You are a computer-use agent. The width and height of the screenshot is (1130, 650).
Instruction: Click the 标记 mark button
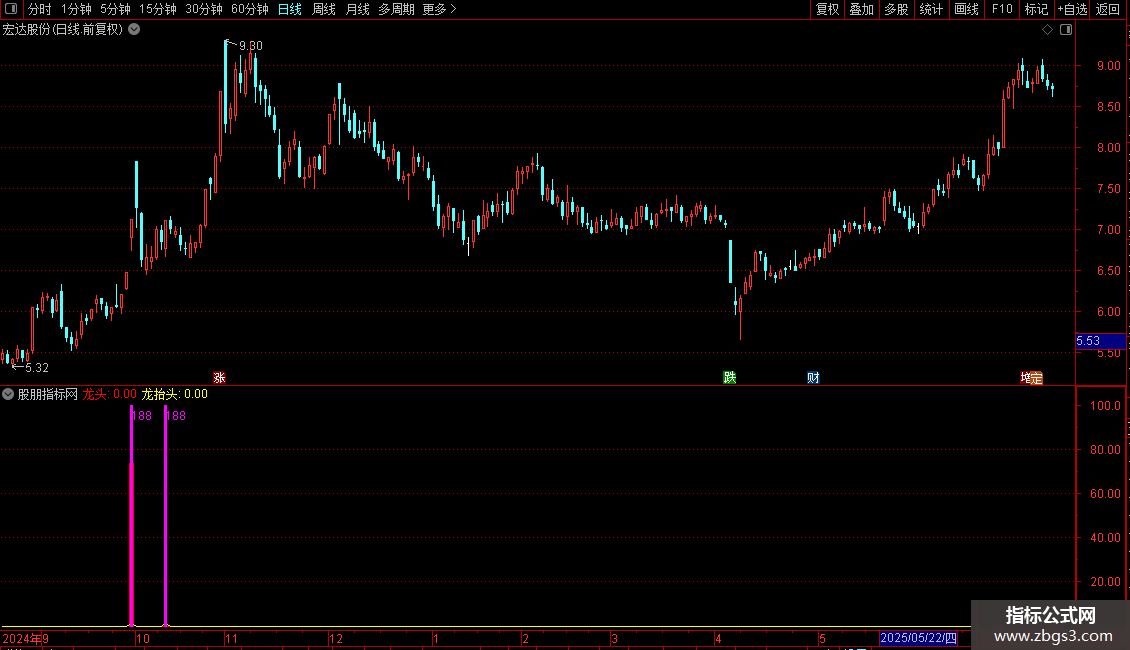coord(1036,9)
